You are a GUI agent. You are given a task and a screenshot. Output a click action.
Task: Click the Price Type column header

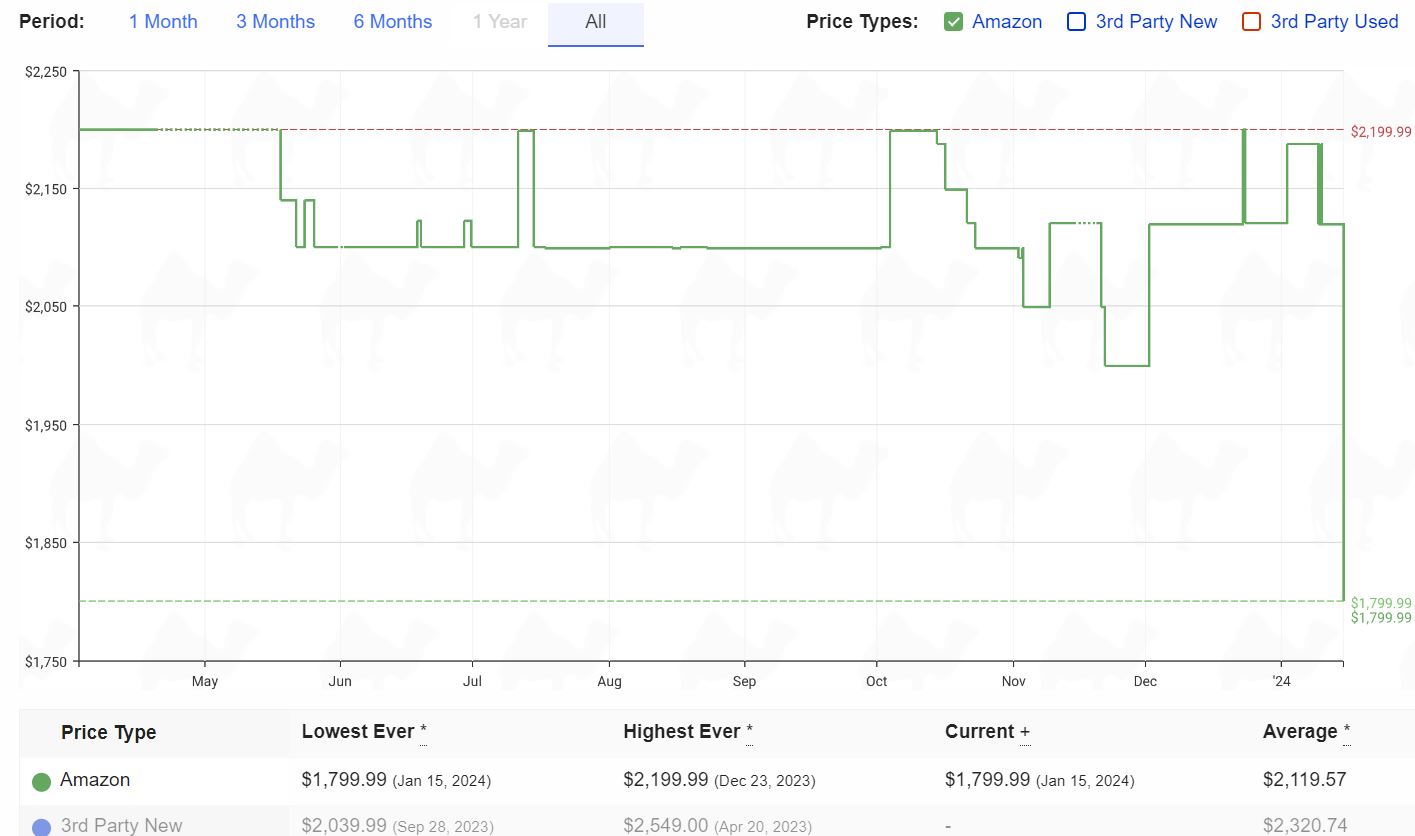(108, 733)
